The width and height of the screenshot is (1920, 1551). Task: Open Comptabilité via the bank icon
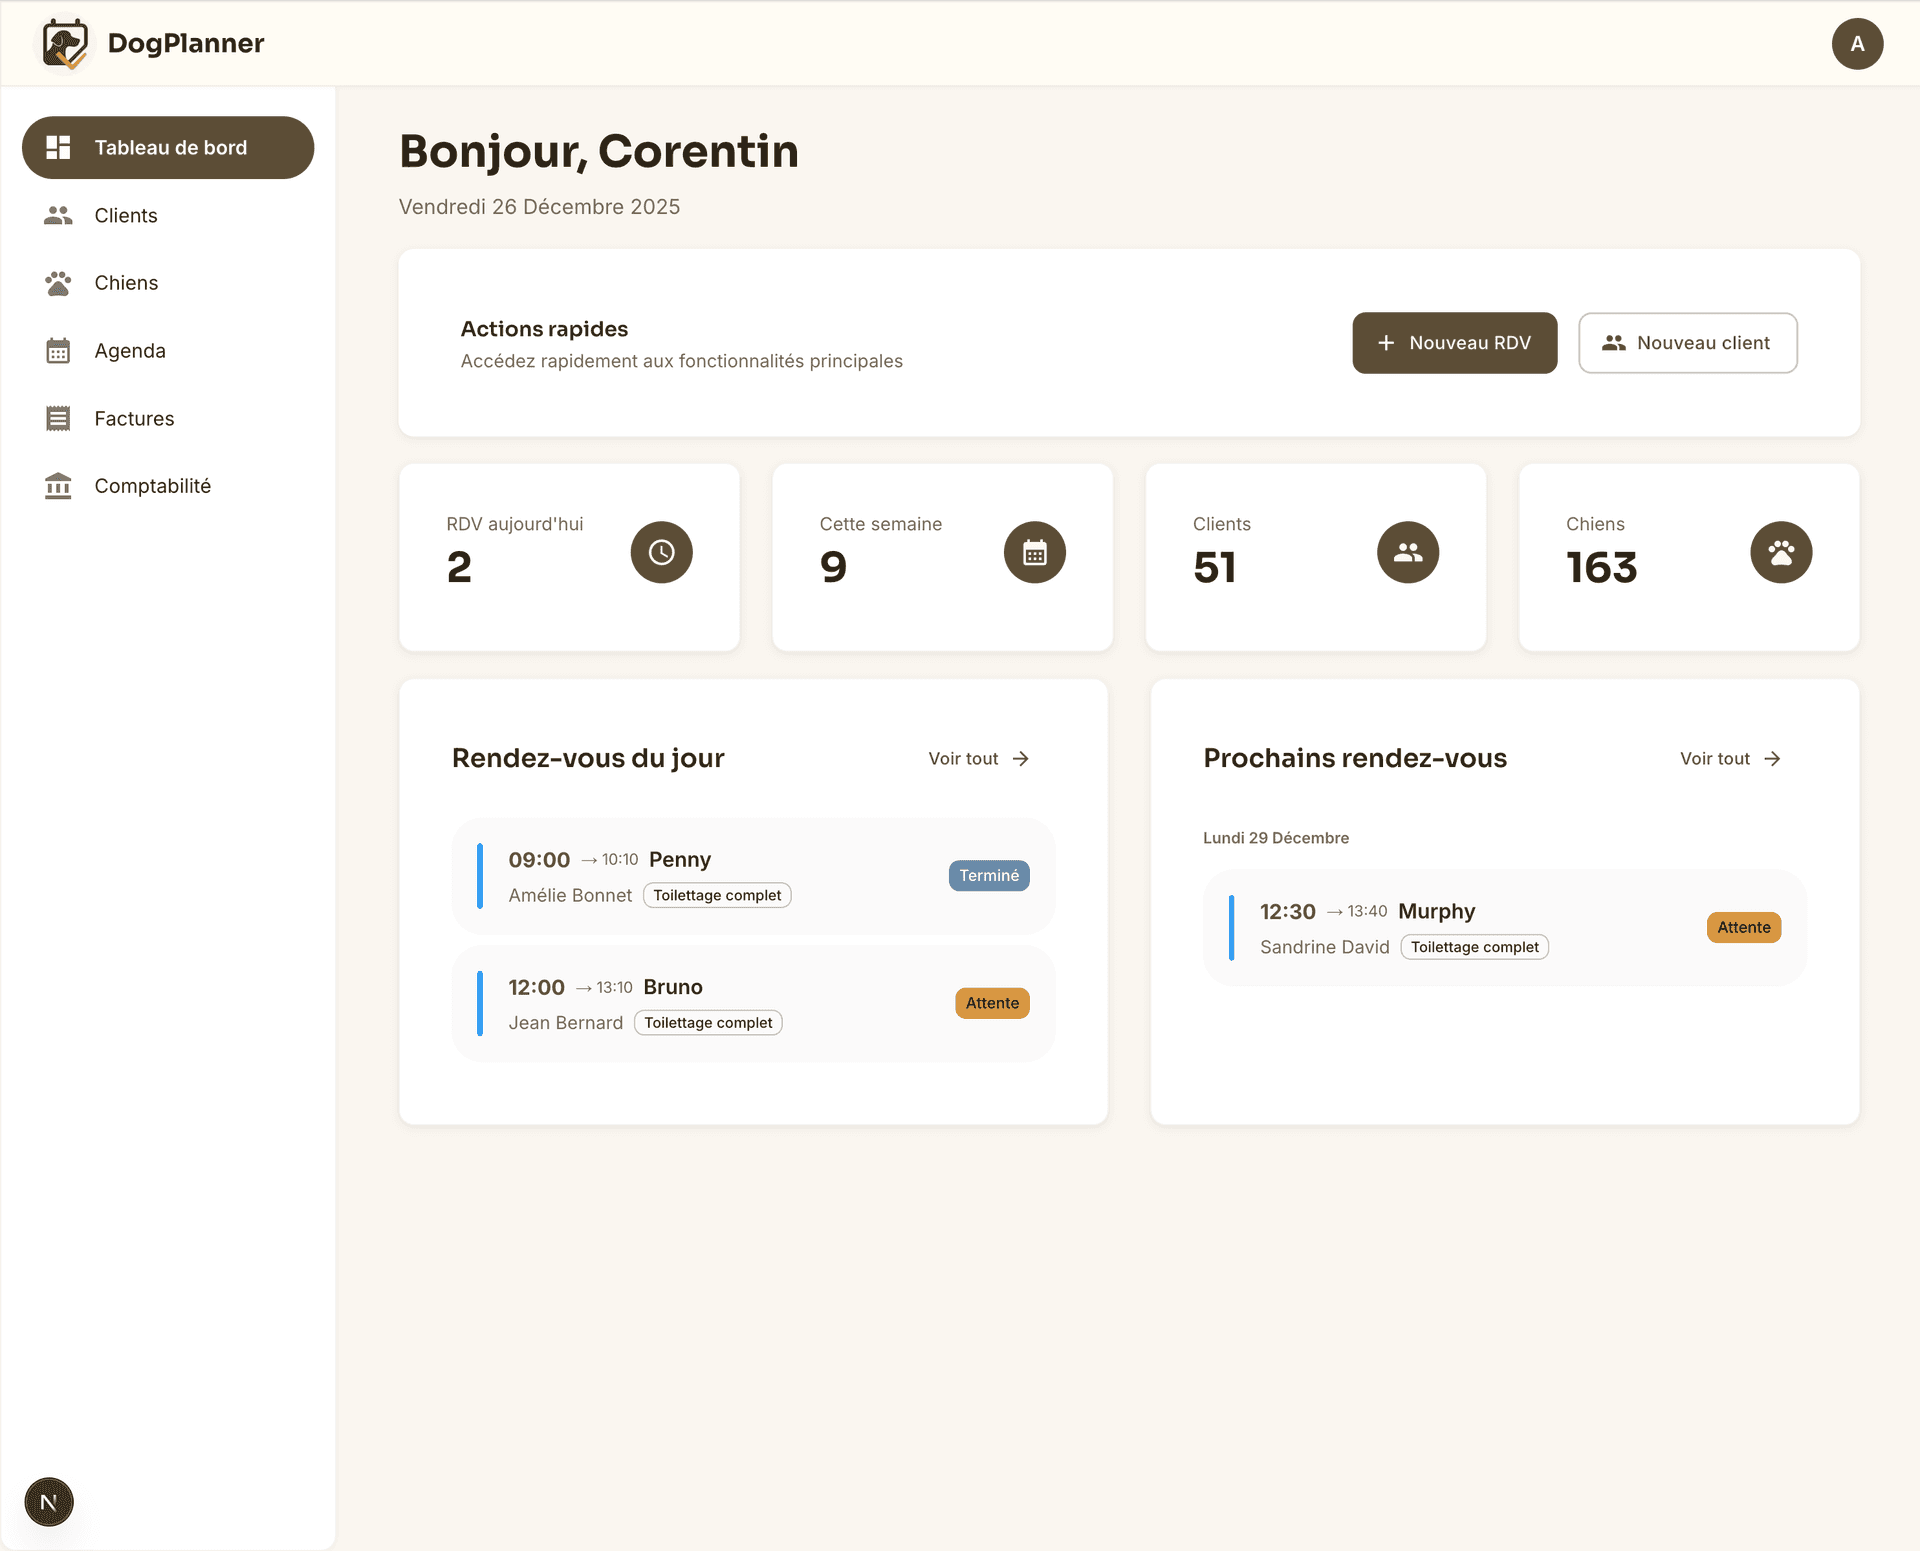pos(58,486)
